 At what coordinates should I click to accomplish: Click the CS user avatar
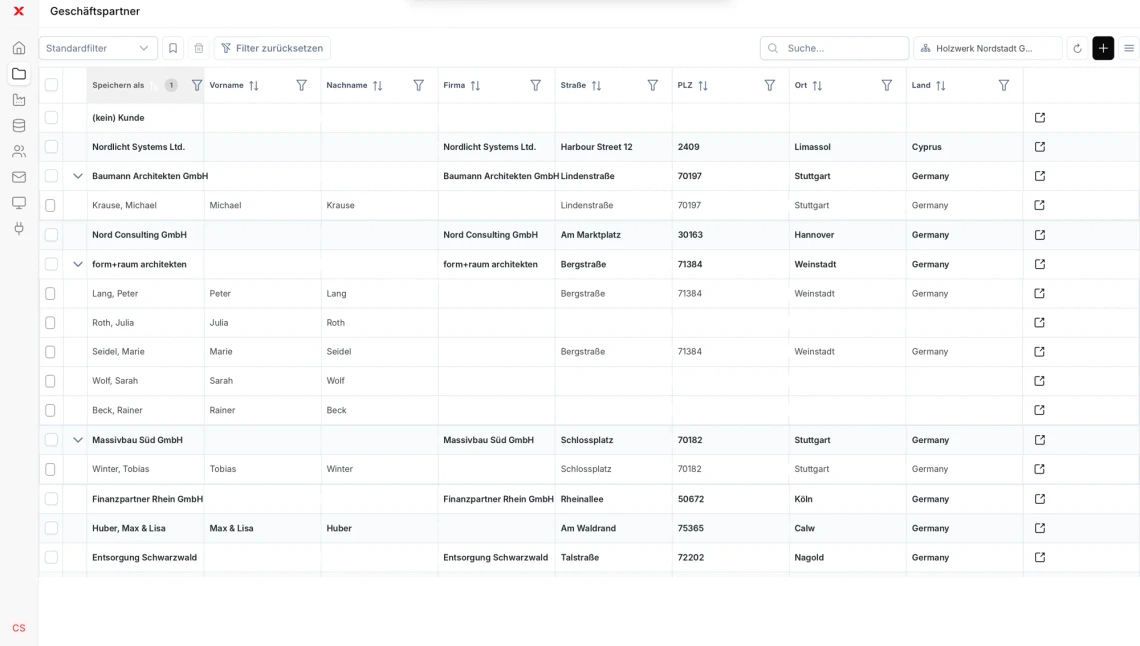click(19, 628)
